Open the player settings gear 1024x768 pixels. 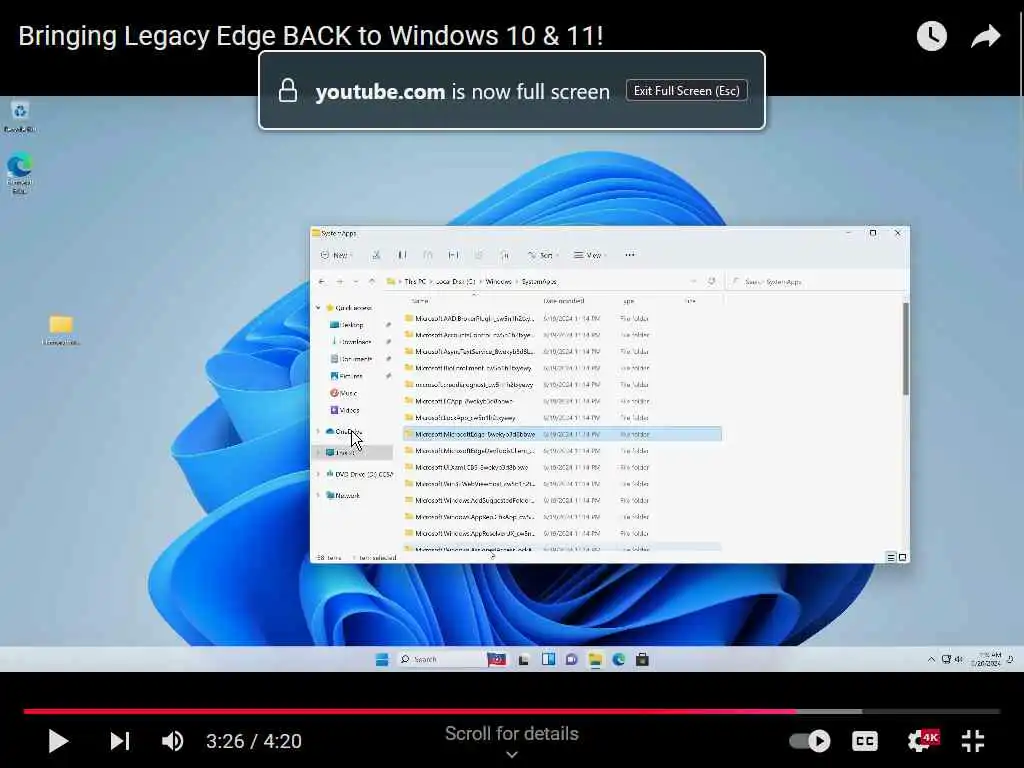tap(922, 741)
